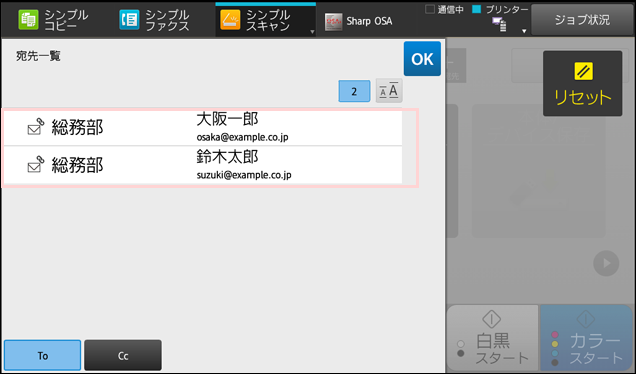Toggle the text size icon
This screenshot has width=636, height=374.
pos(389,90)
